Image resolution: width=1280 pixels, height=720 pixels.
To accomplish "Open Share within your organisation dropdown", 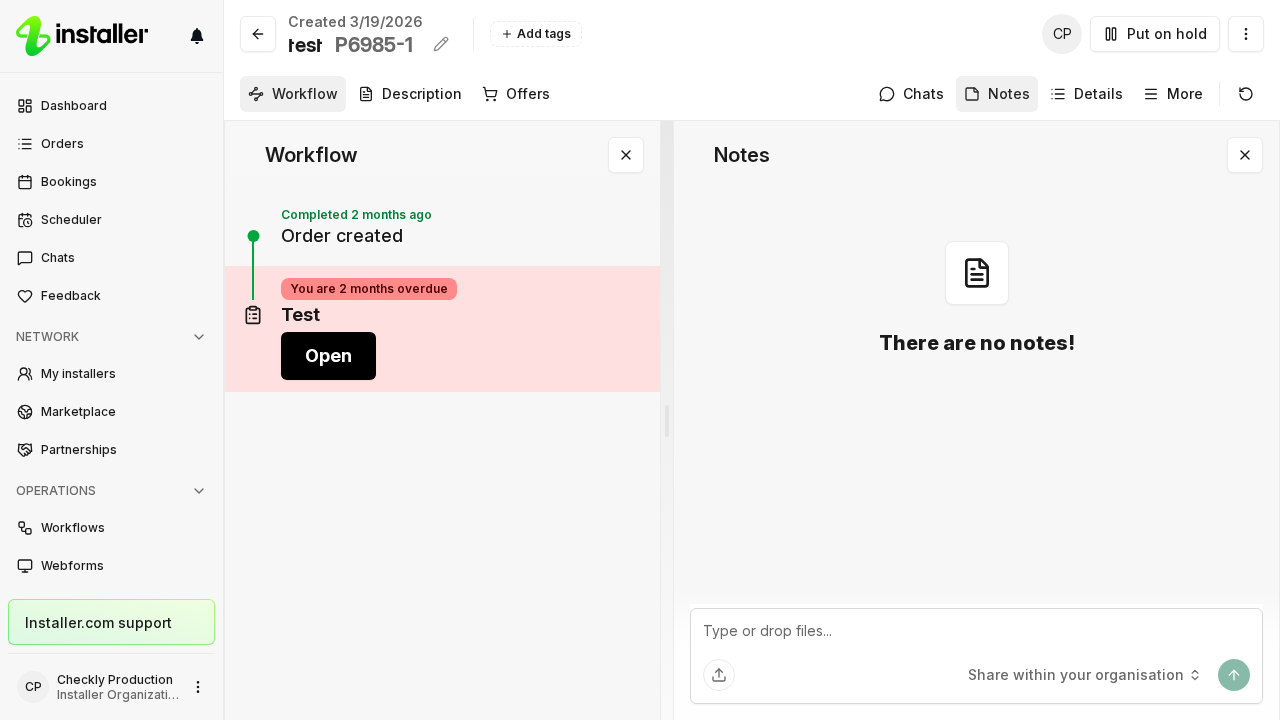I will pyautogui.click(x=1084, y=675).
